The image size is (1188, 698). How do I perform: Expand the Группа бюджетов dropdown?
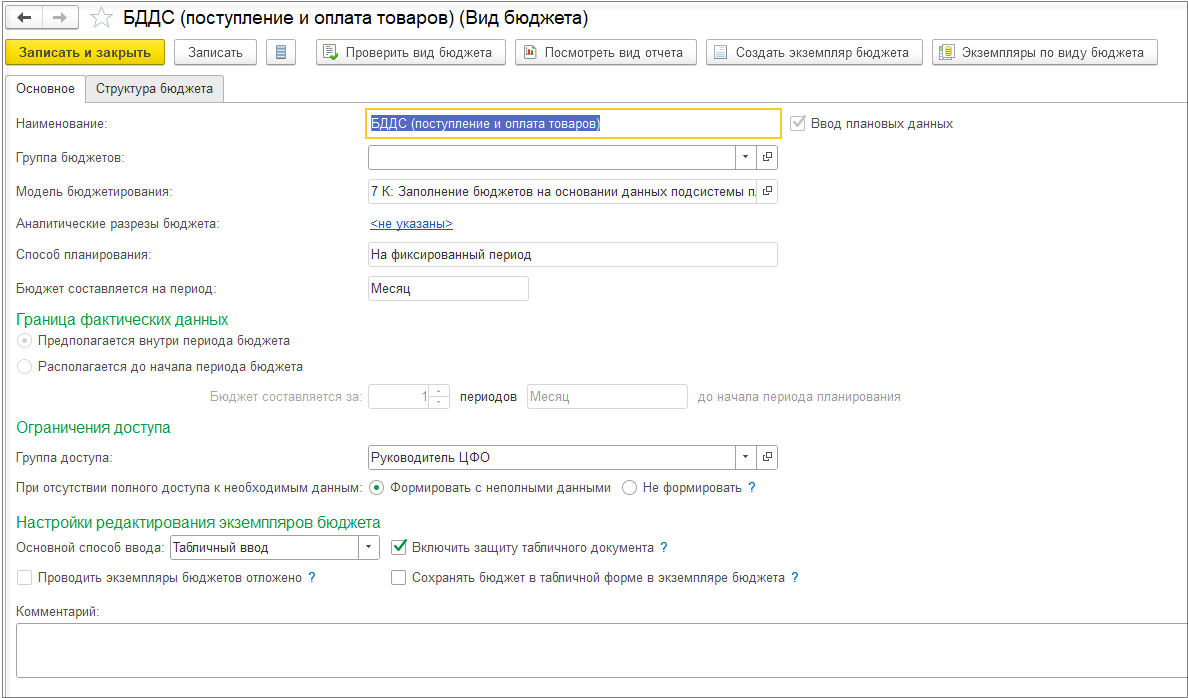tap(746, 157)
